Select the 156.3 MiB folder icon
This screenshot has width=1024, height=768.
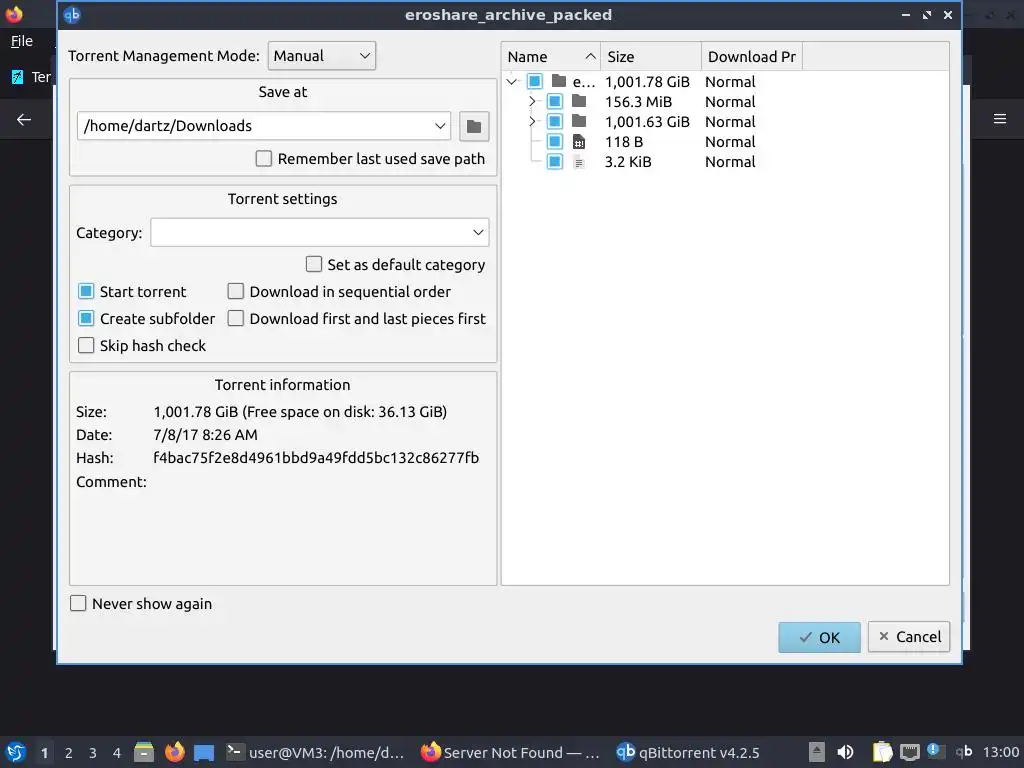579,101
